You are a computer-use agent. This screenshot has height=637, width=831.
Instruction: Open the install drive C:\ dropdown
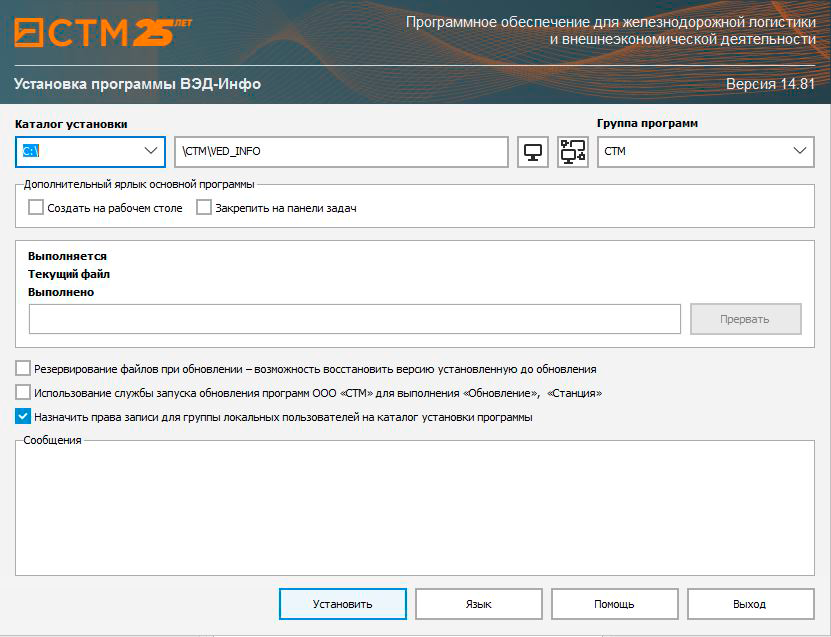(x=90, y=152)
